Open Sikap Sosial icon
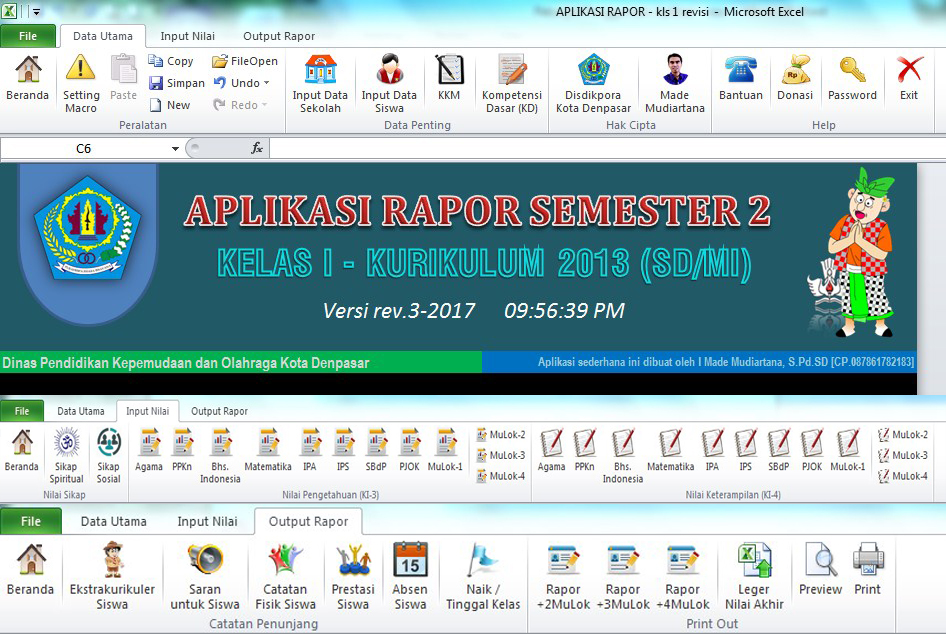 tap(109, 443)
